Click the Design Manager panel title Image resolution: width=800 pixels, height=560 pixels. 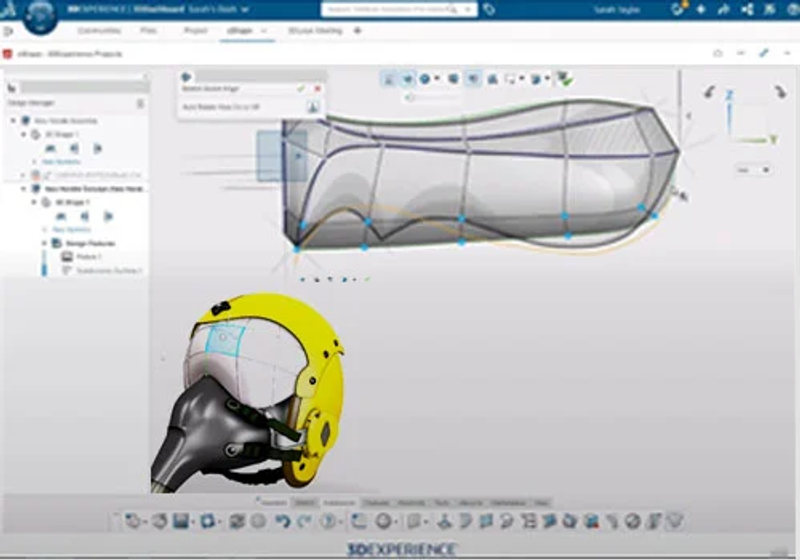[31, 103]
